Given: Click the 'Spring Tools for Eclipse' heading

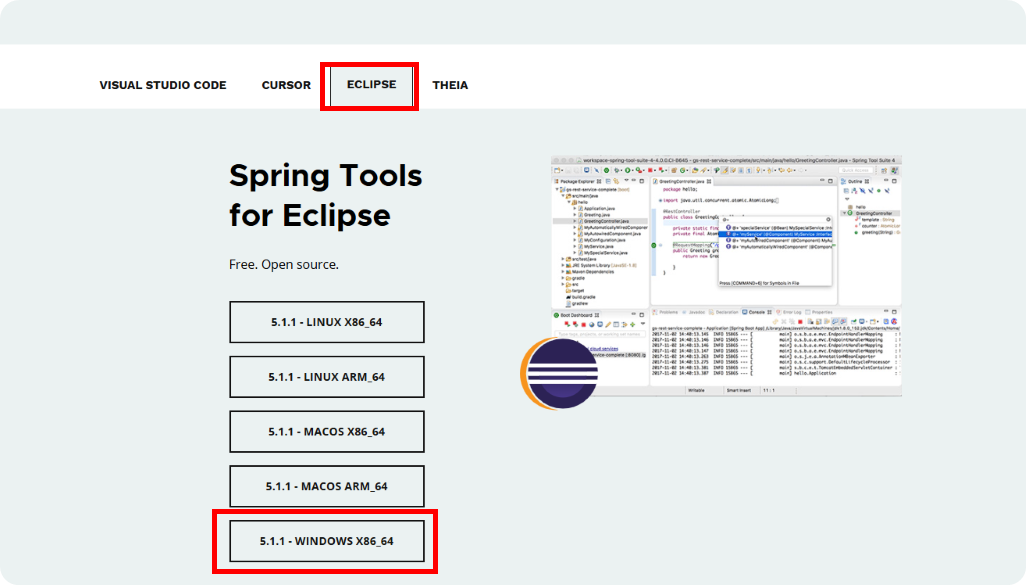Looking at the screenshot, I should [326, 195].
